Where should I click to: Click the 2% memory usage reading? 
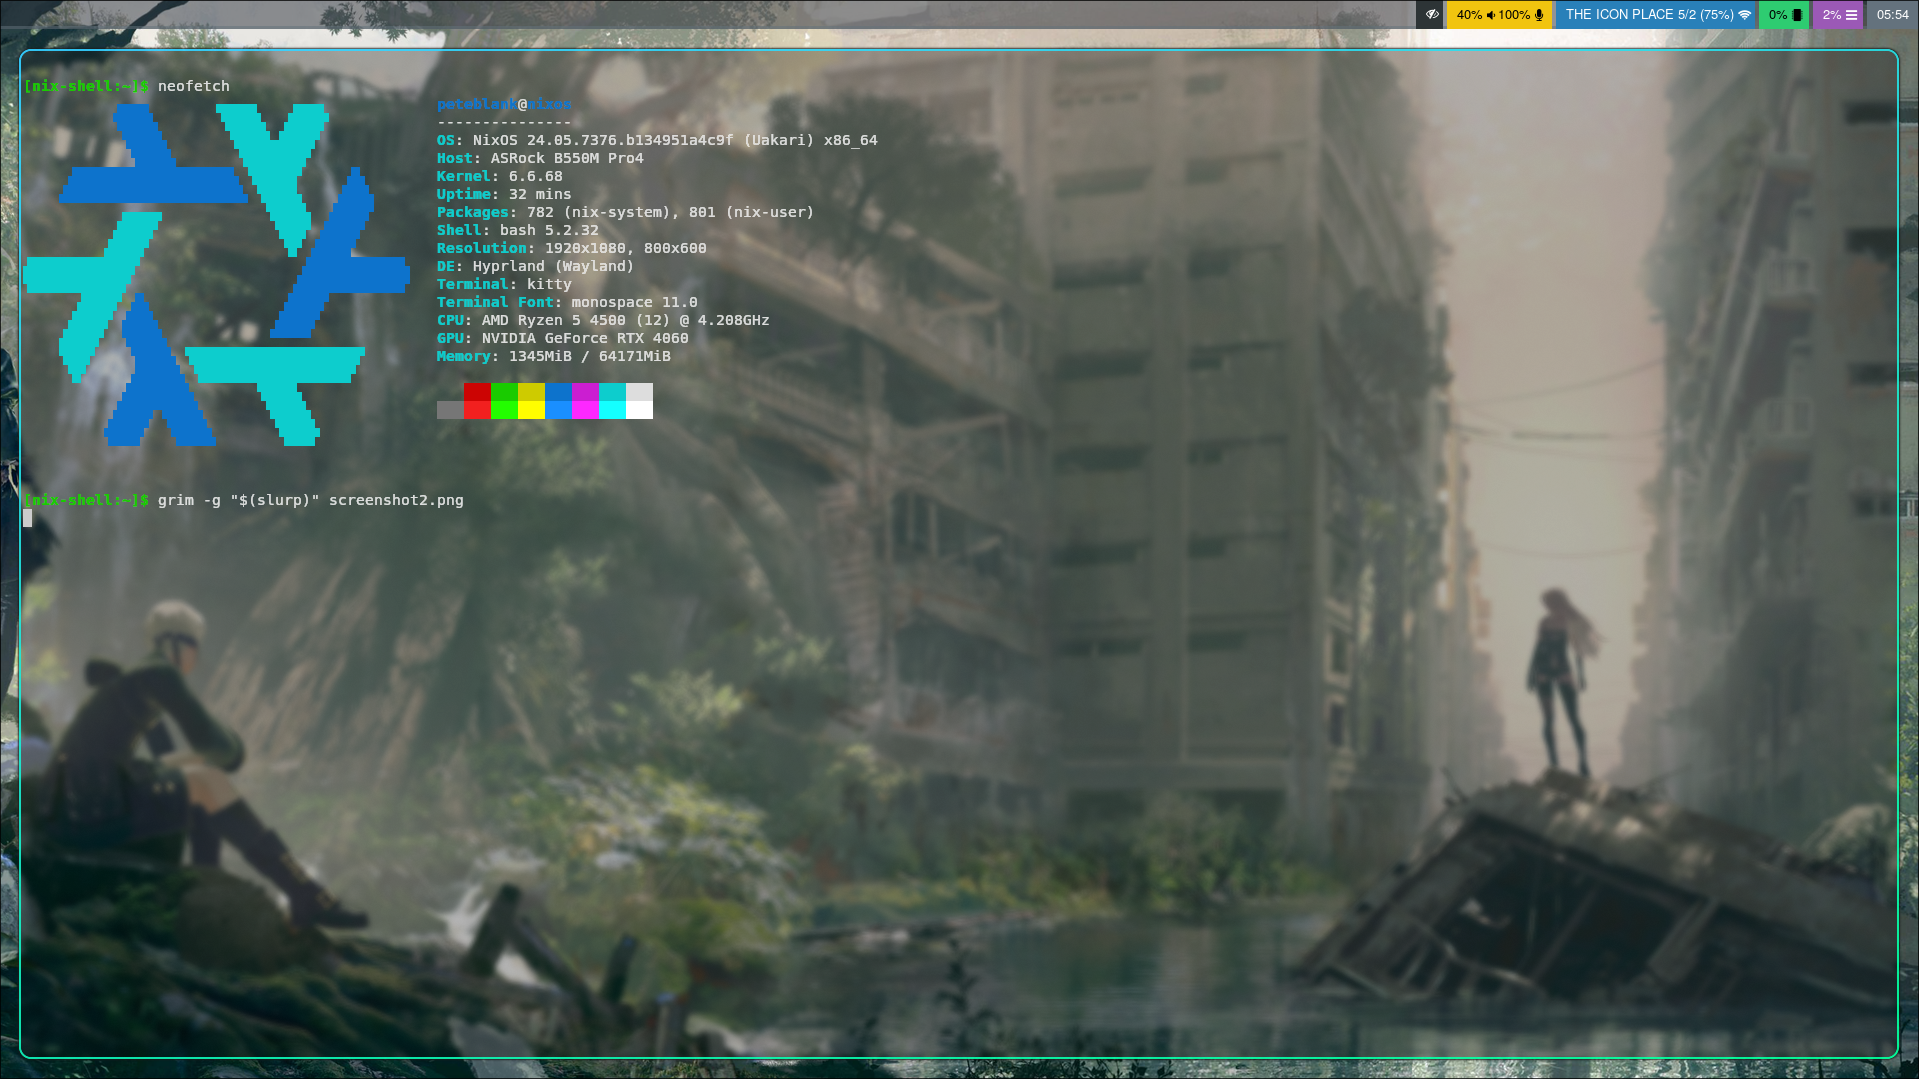pyautogui.click(x=1832, y=15)
